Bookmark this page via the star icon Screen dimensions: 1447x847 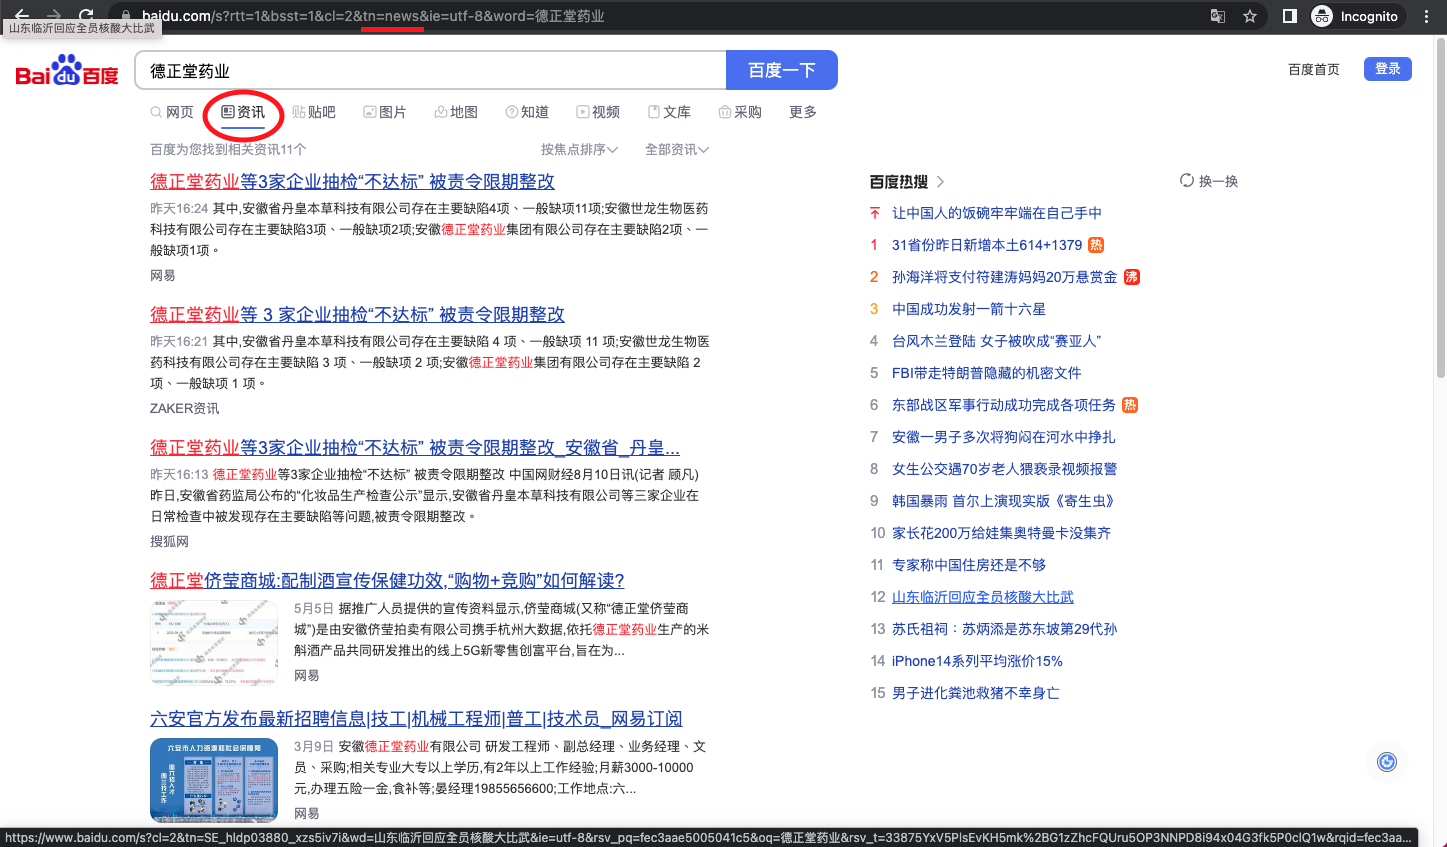pos(1251,16)
